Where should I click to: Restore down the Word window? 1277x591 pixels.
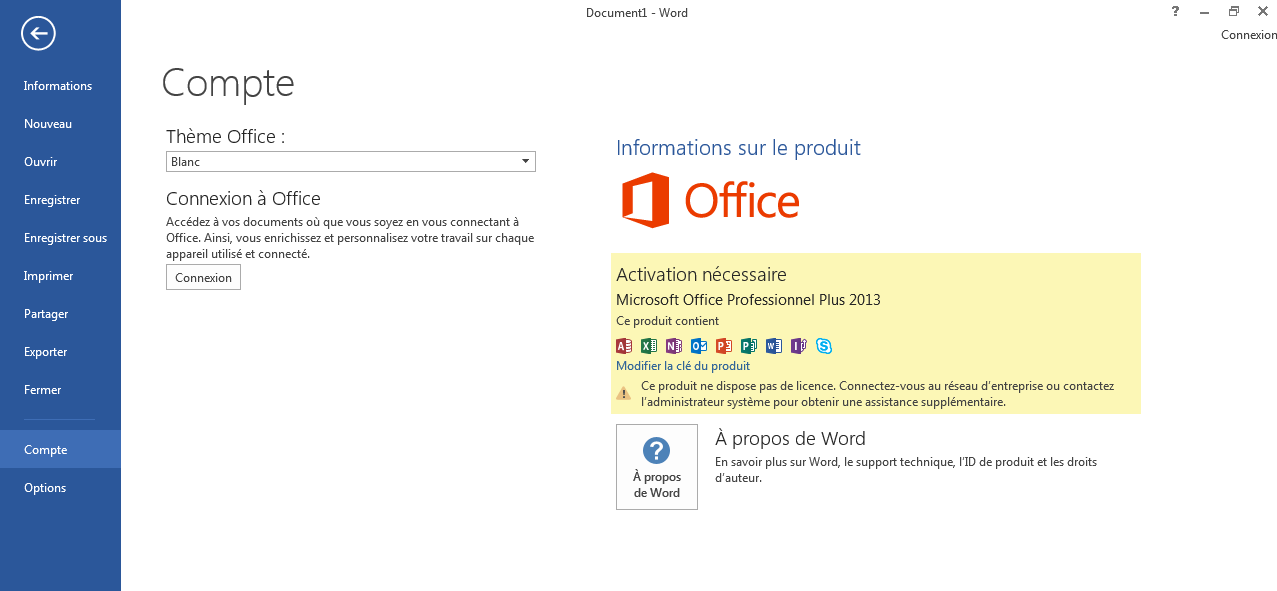pos(1234,11)
